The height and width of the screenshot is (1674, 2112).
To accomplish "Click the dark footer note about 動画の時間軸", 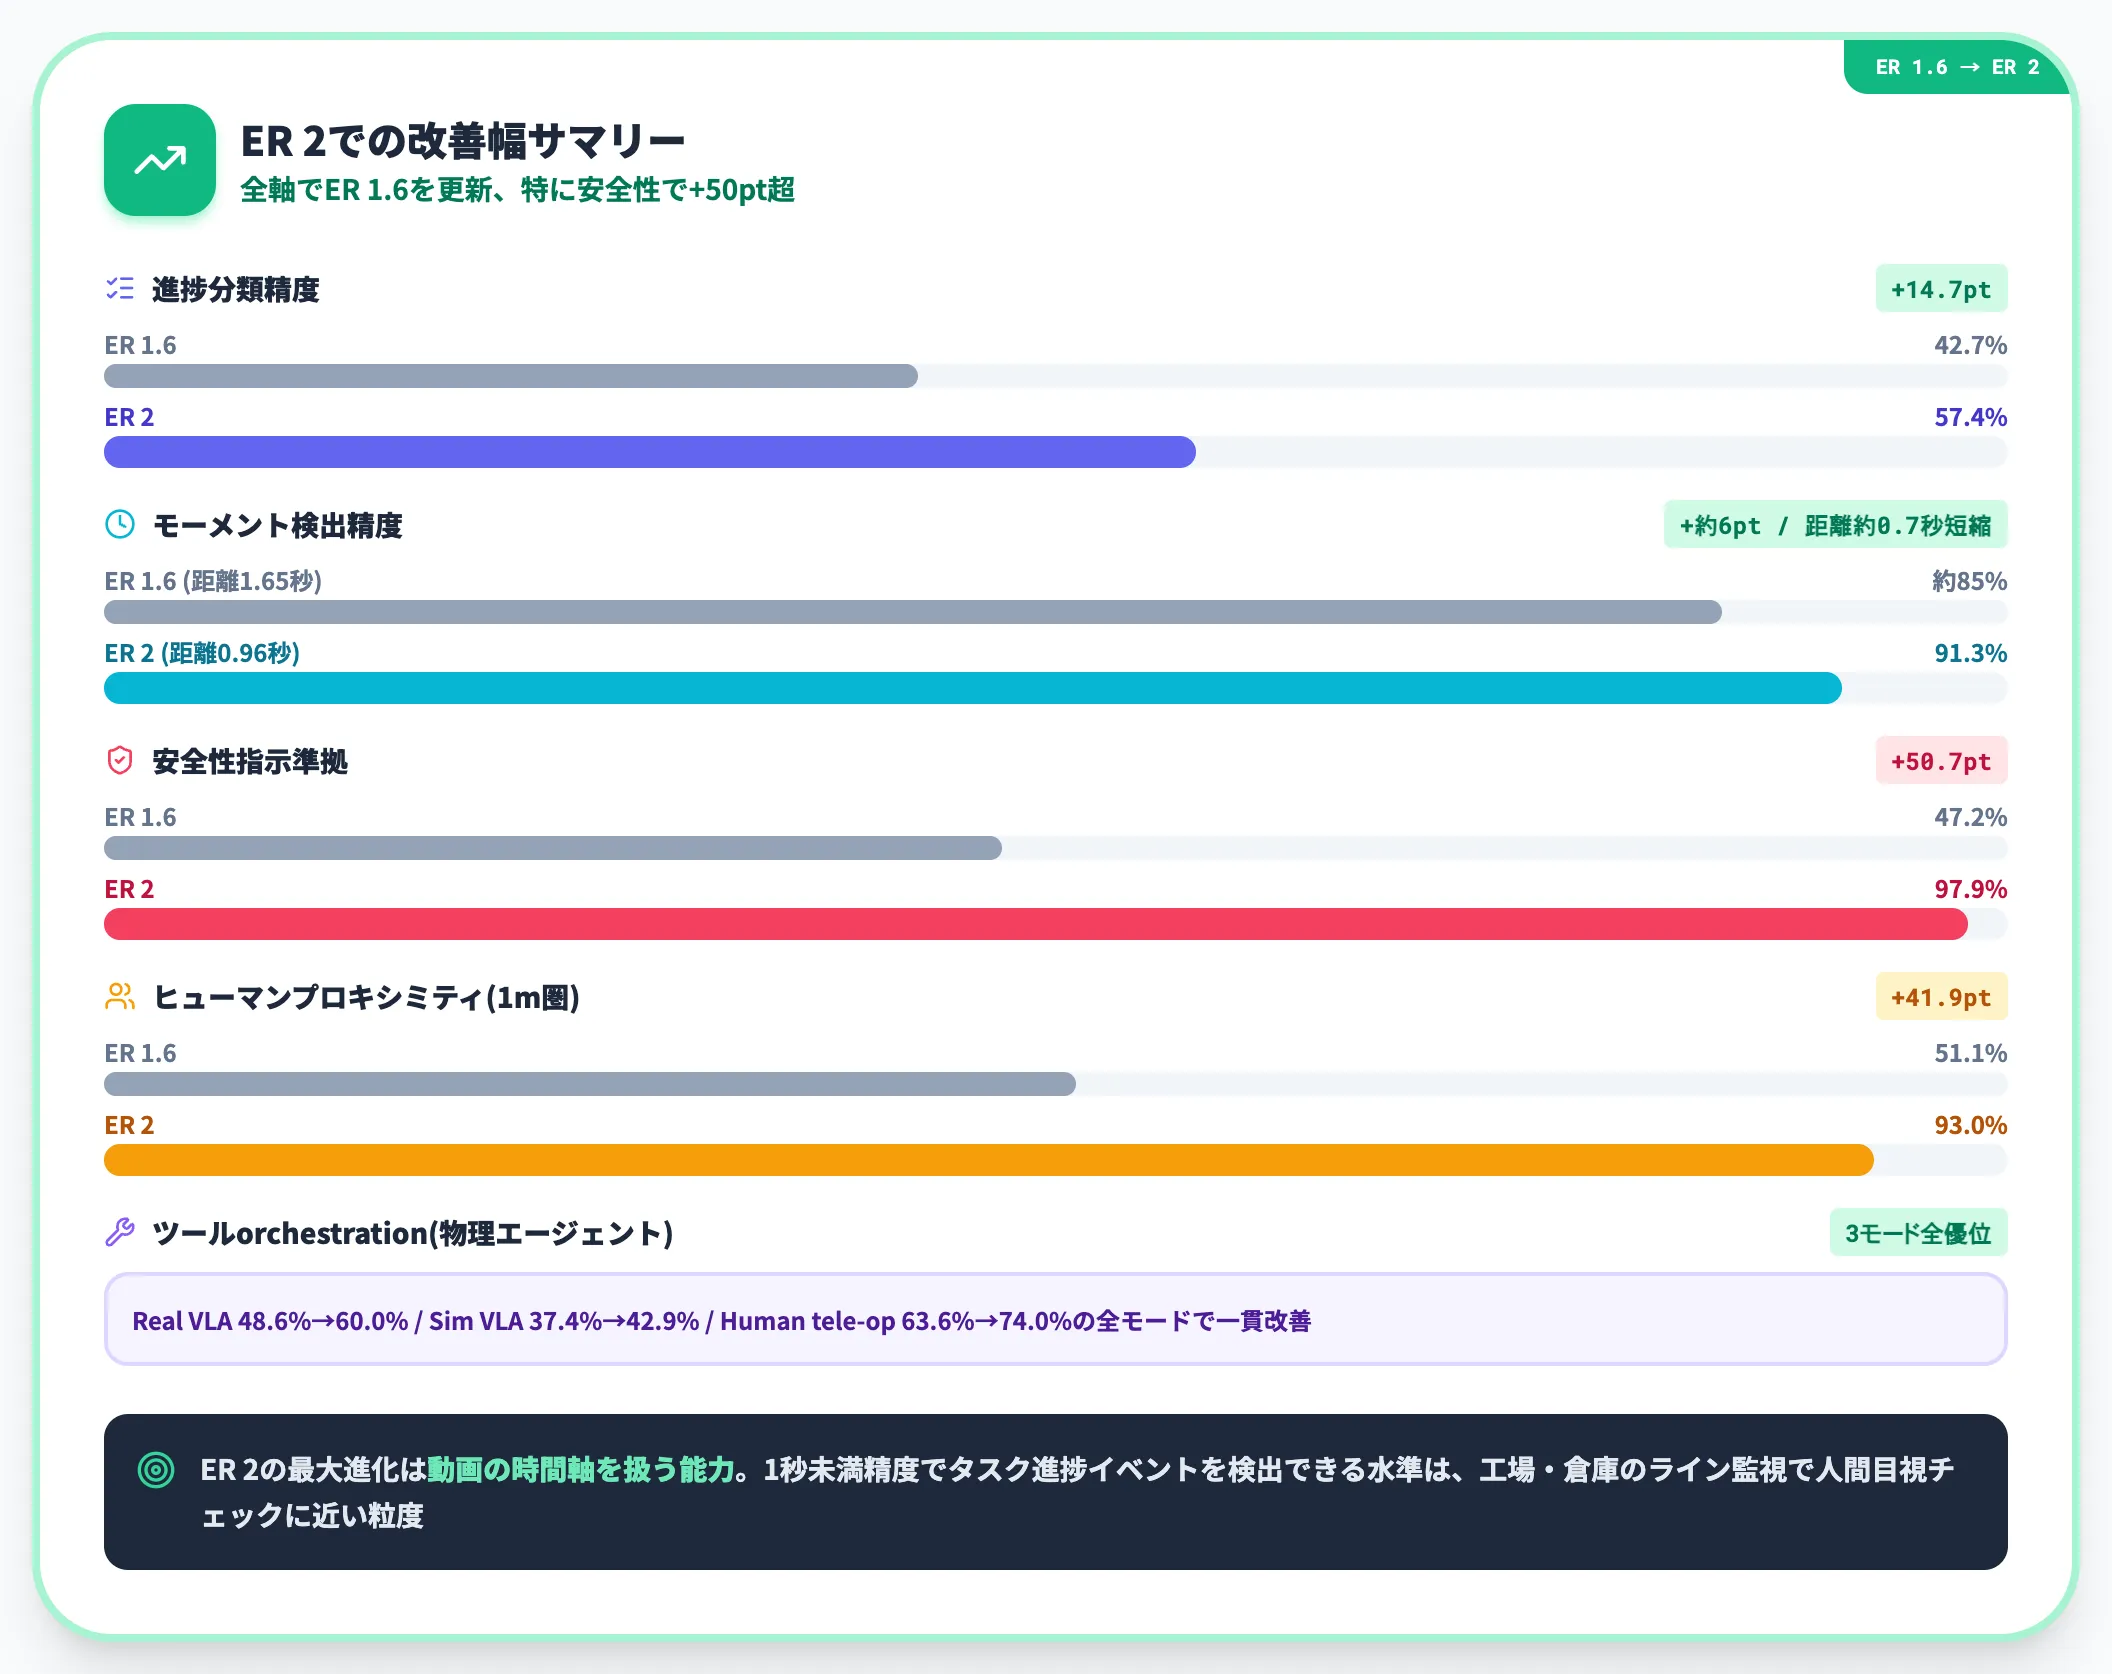I will [1056, 1492].
